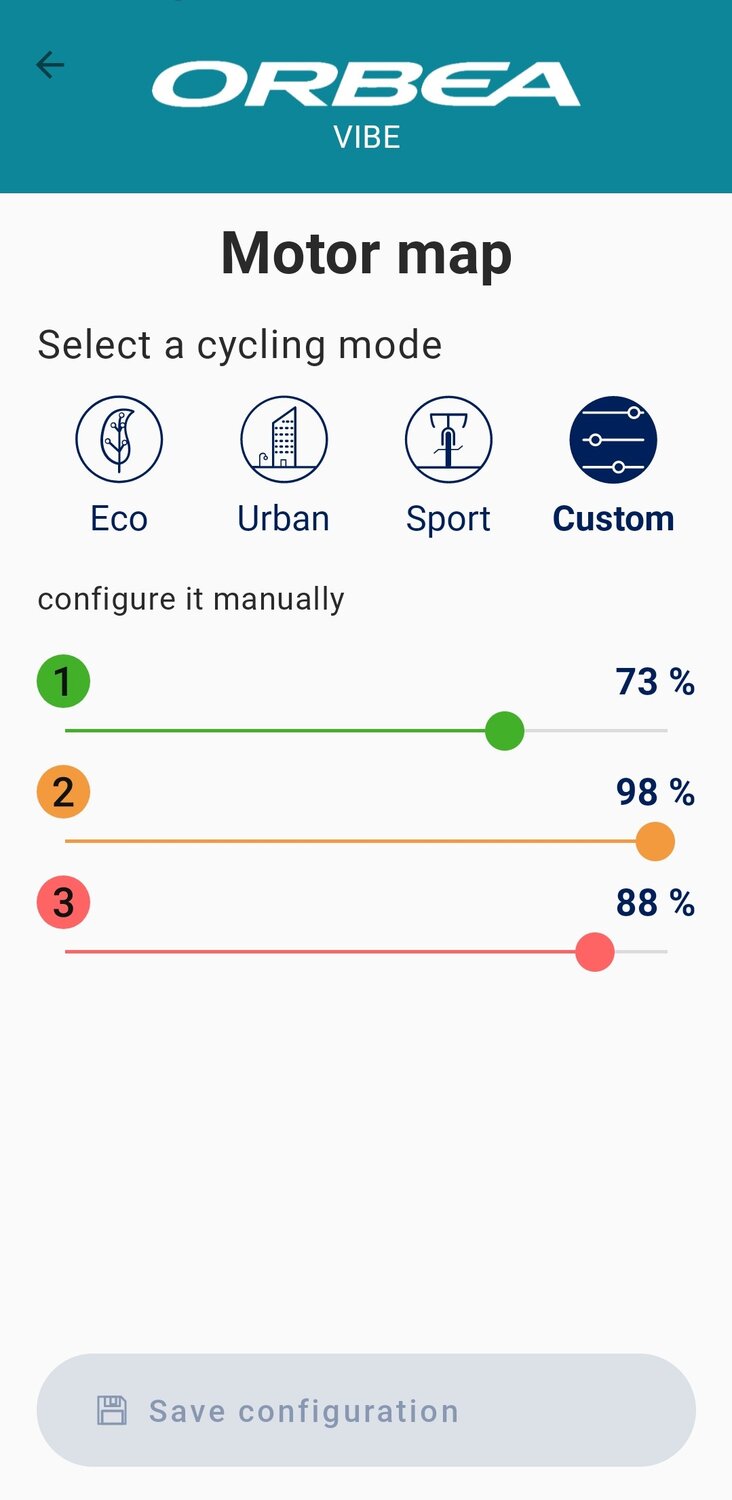Click the 73 % value for level 1
Image resolution: width=732 pixels, height=1500 pixels.
click(x=655, y=682)
